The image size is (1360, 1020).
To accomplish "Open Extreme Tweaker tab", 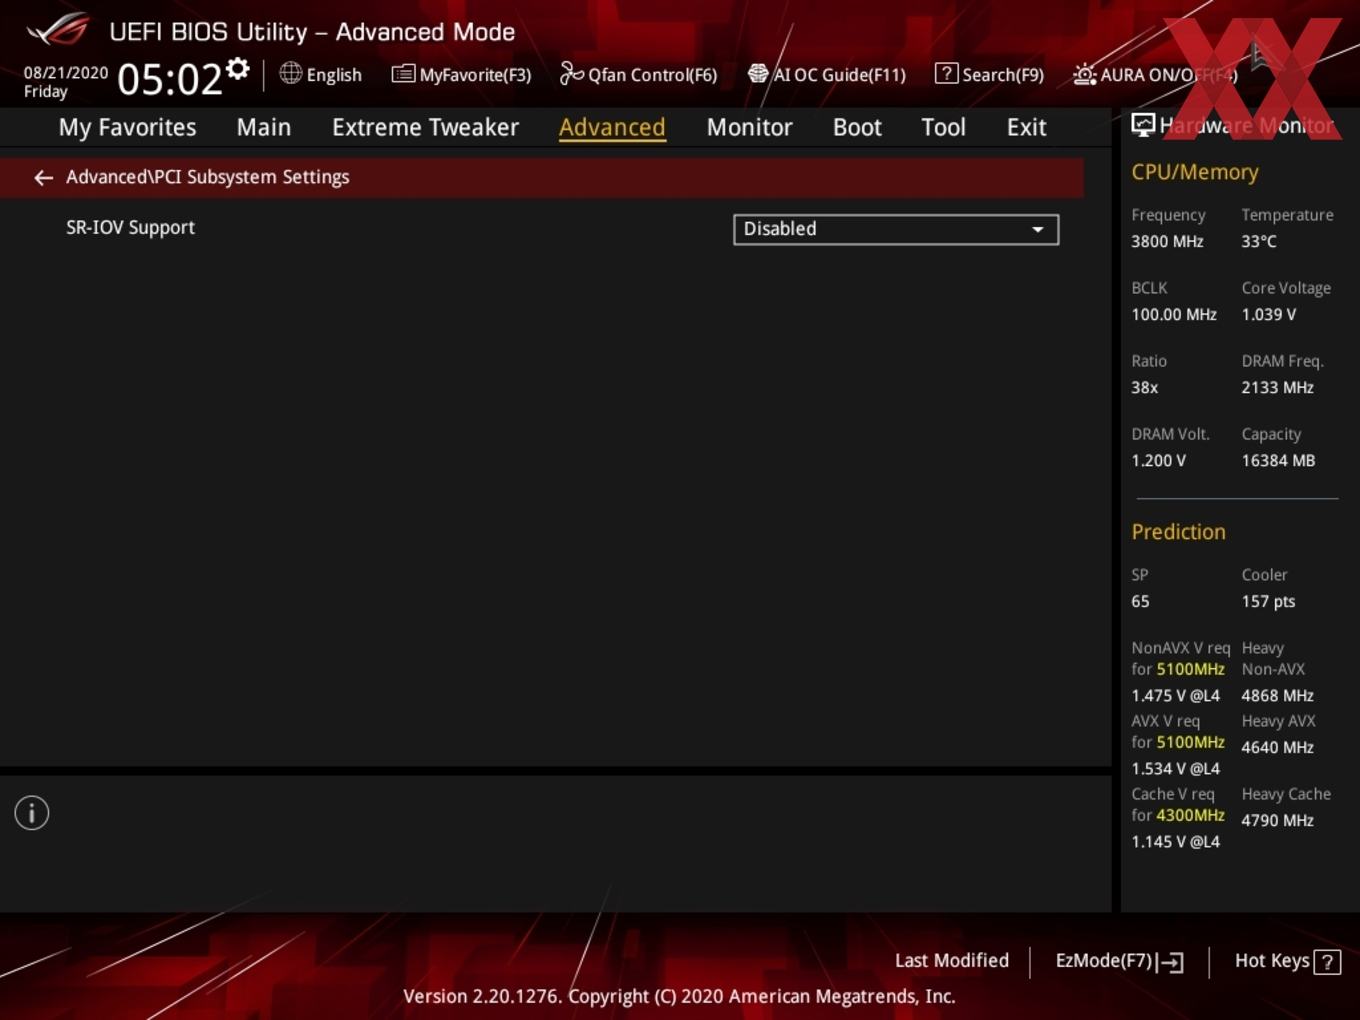I will pyautogui.click(x=425, y=127).
